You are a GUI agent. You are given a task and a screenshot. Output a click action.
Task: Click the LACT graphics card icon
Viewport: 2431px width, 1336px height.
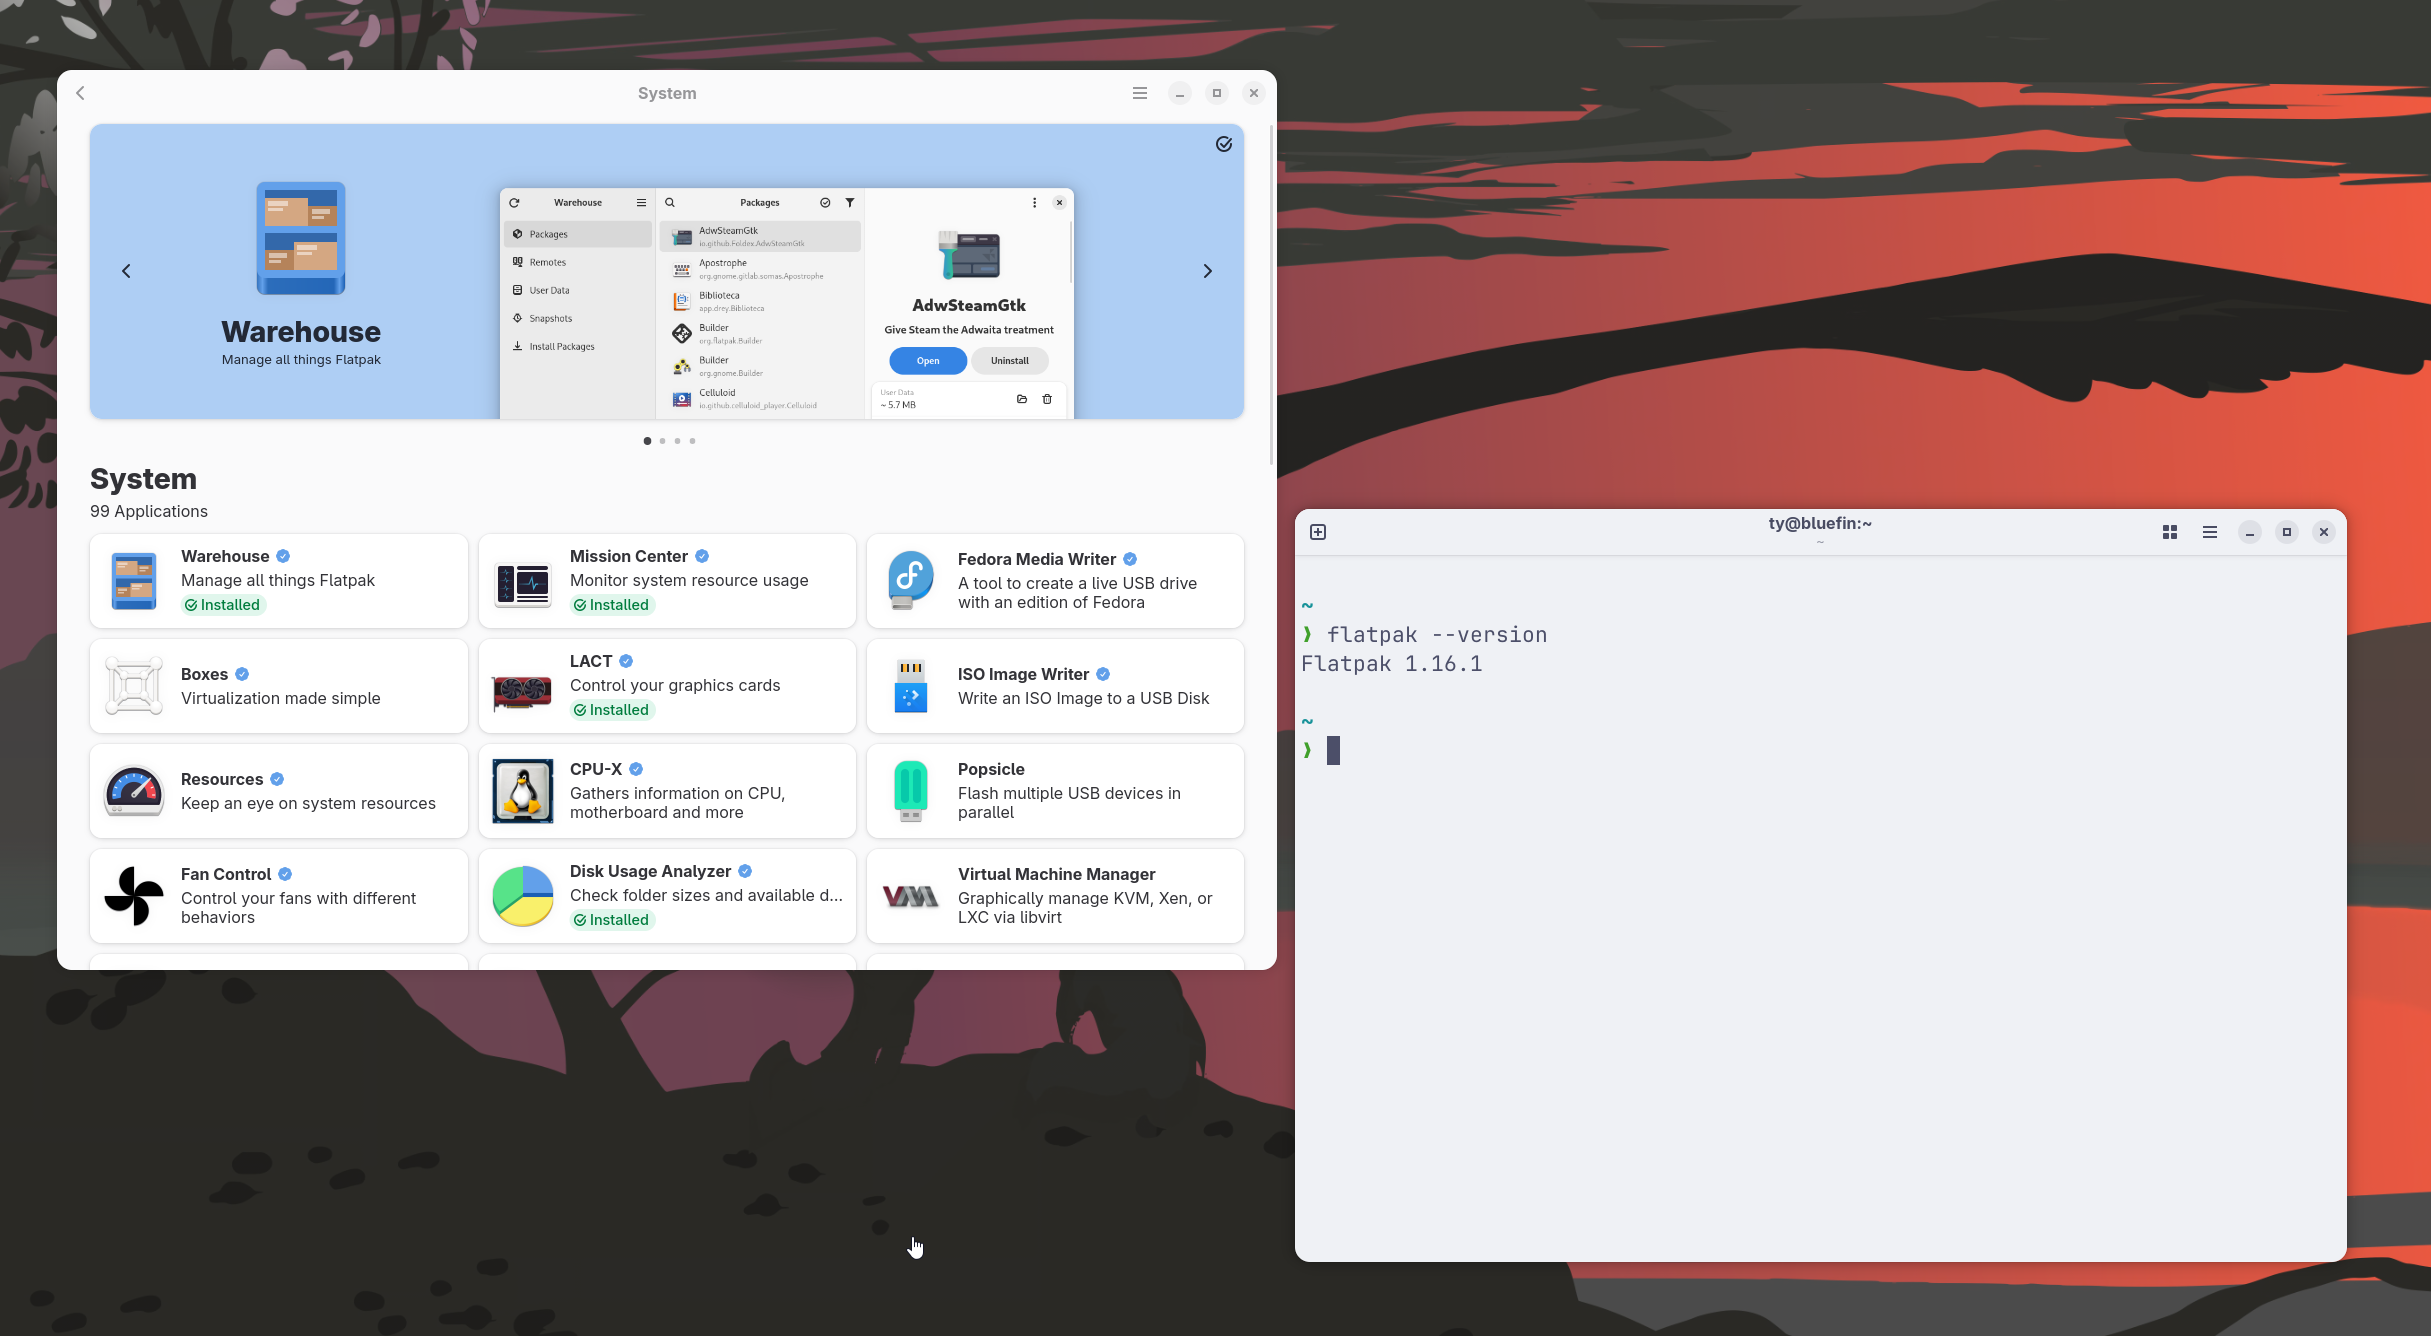522,690
